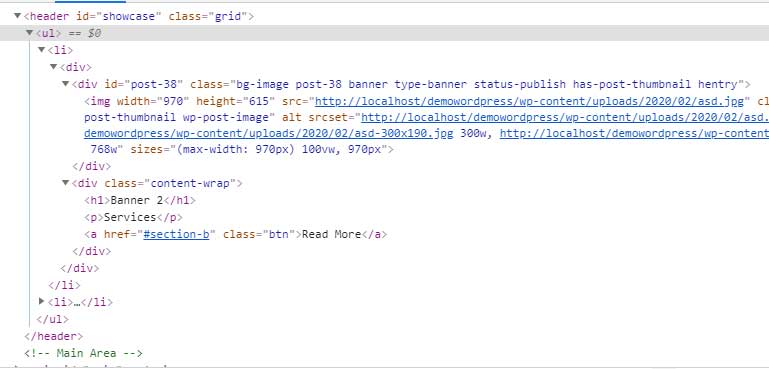
Task: Select the Main Area comment
Action: (x=83, y=353)
